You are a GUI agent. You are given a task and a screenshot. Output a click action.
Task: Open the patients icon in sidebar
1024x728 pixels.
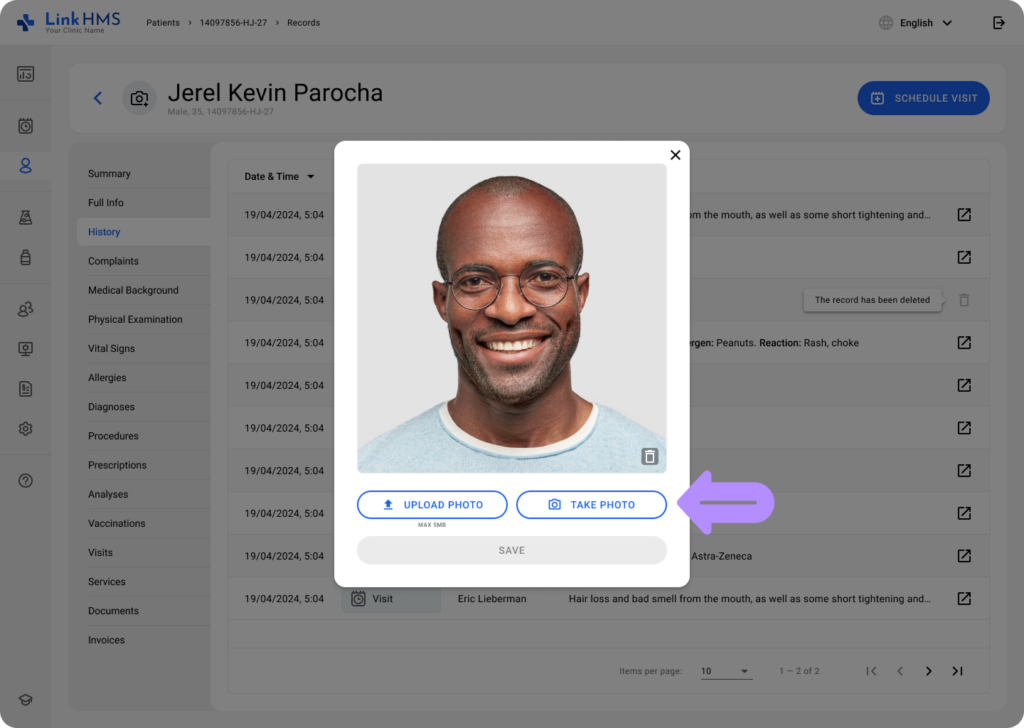(26, 166)
